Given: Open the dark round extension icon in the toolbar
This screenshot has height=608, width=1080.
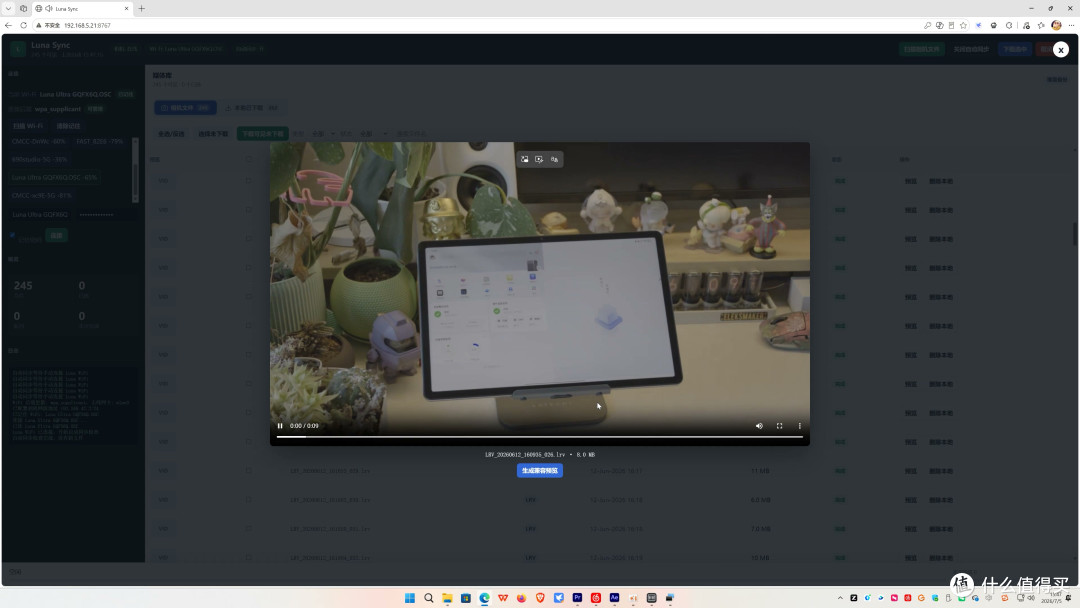Looking at the screenshot, I should (993, 25).
